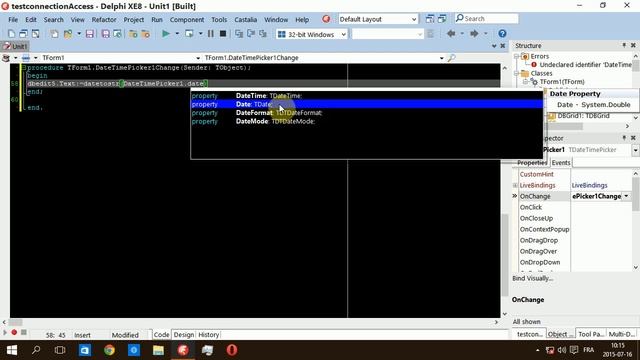This screenshot has height=360, width=640.
Task: Open the Project menu
Action: pos(133,20)
